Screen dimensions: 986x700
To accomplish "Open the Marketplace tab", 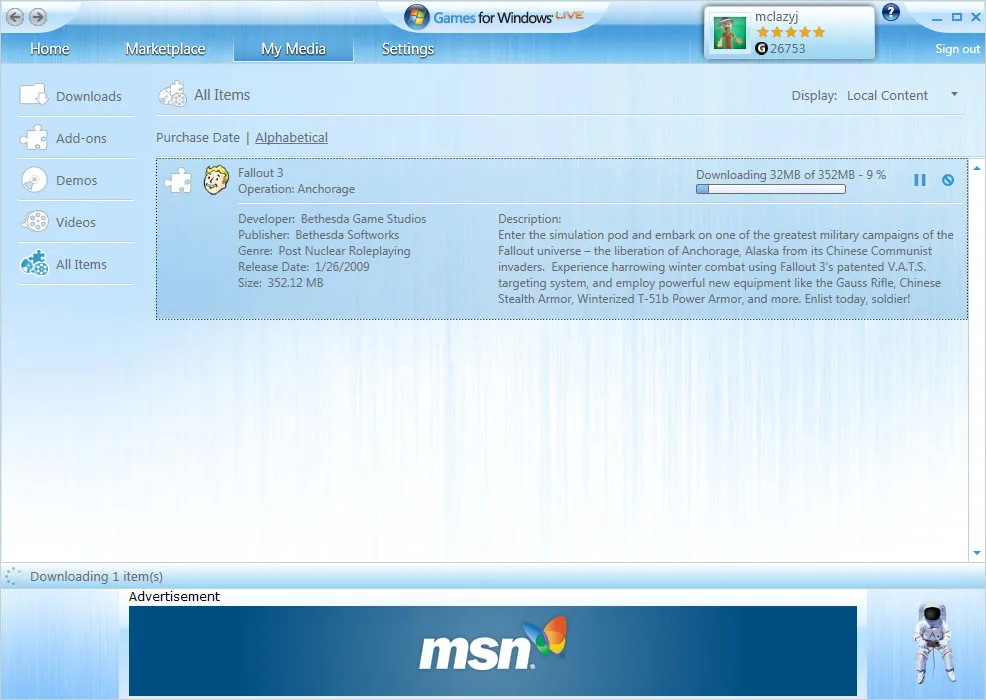I will [x=165, y=49].
